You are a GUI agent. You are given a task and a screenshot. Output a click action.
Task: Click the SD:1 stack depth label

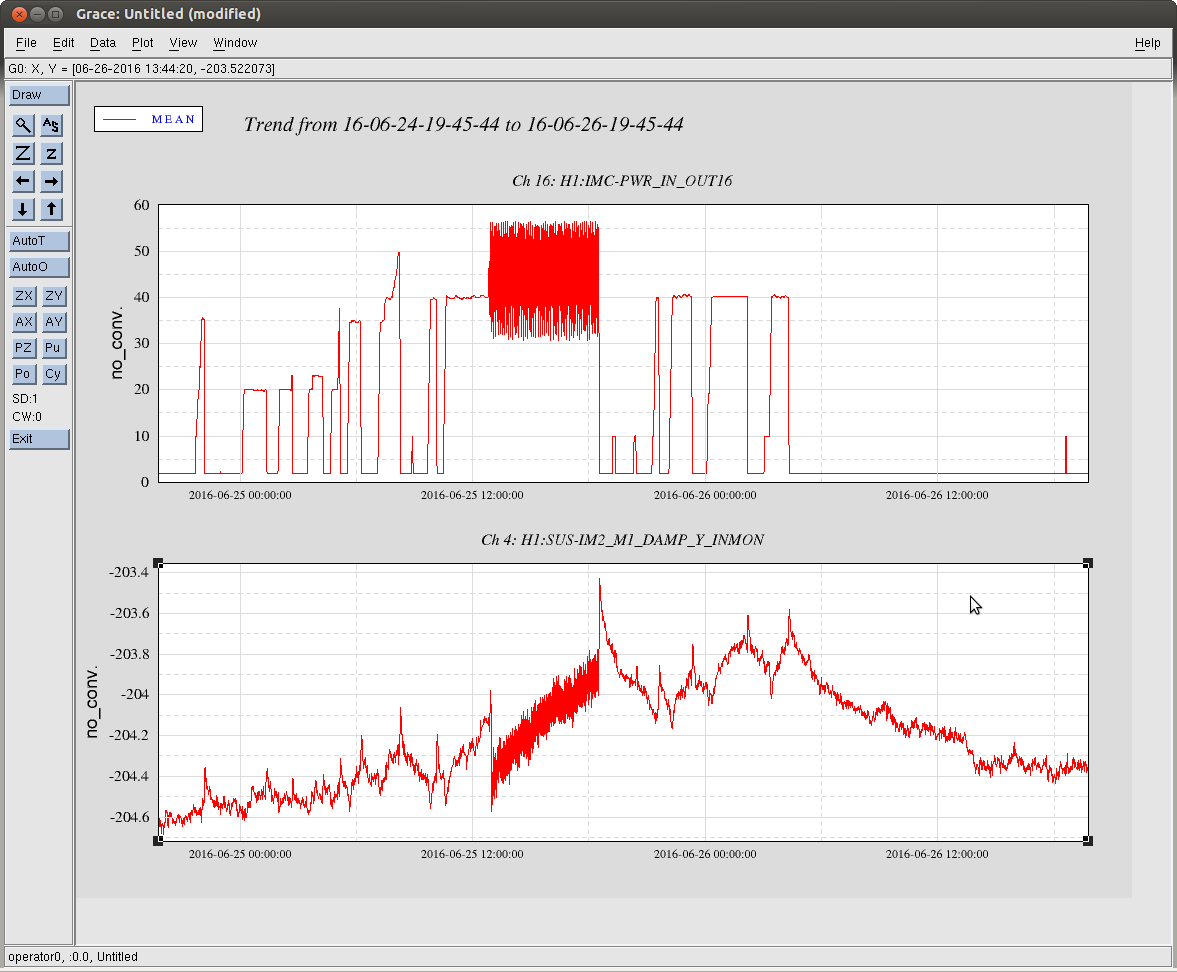coord(25,399)
